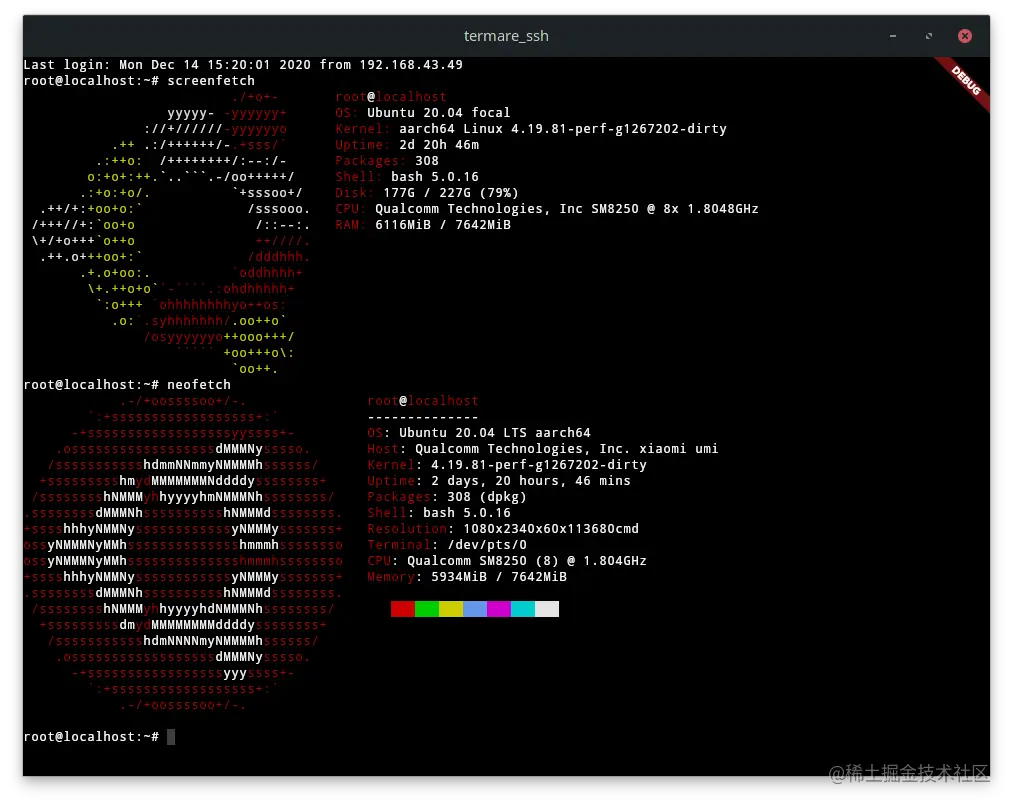
Task: Click the final 'root@localhost:~#' prompt
Action: [91, 737]
